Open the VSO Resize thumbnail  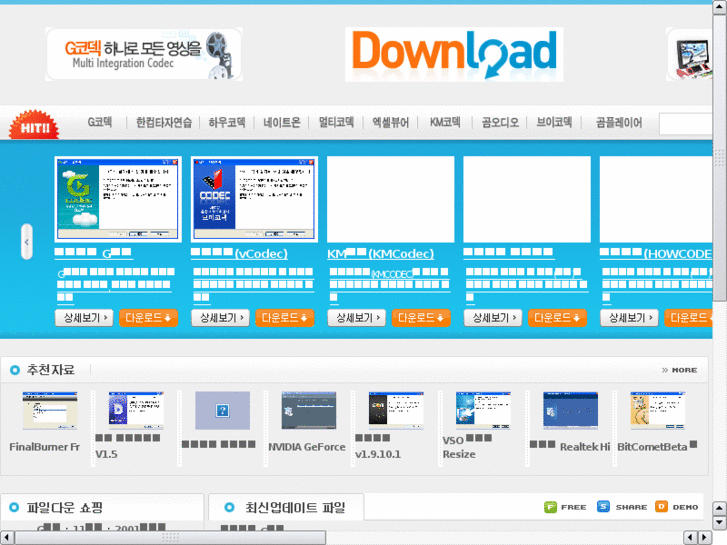click(483, 408)
